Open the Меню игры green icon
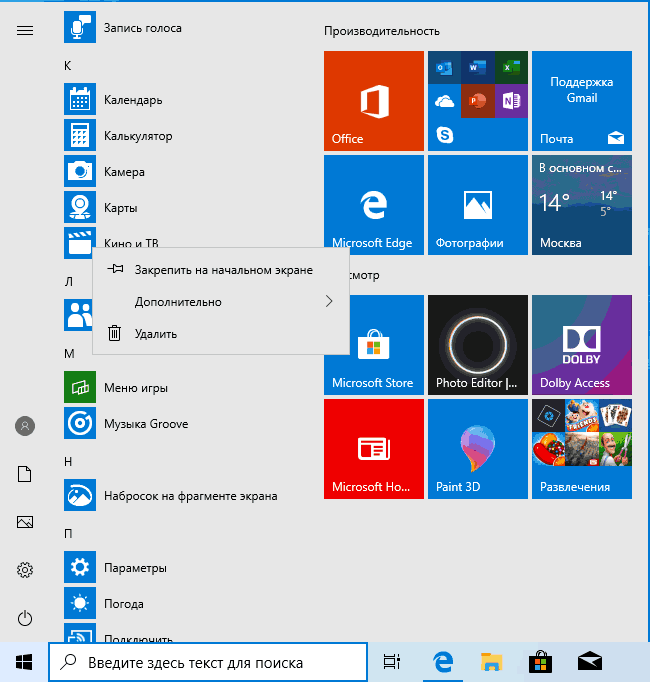Image resolution: width=650 pixels, height=682 pixels. (80, 387)
